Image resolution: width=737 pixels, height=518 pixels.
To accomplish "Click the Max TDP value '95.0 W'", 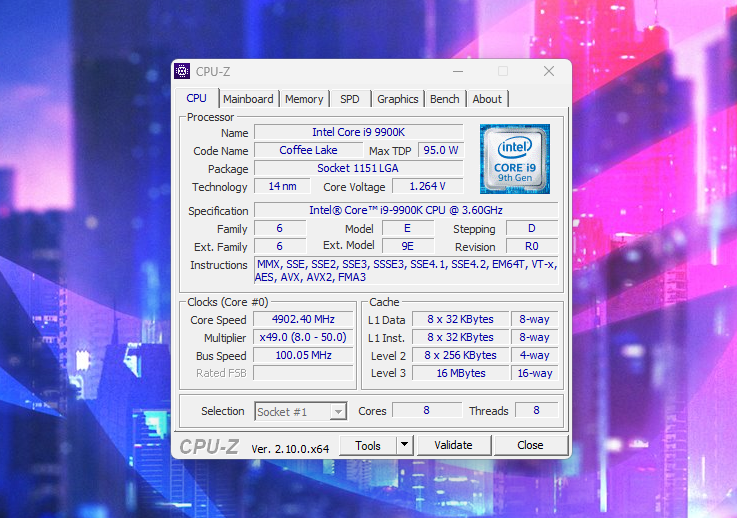I will click(x=441, y=150).
